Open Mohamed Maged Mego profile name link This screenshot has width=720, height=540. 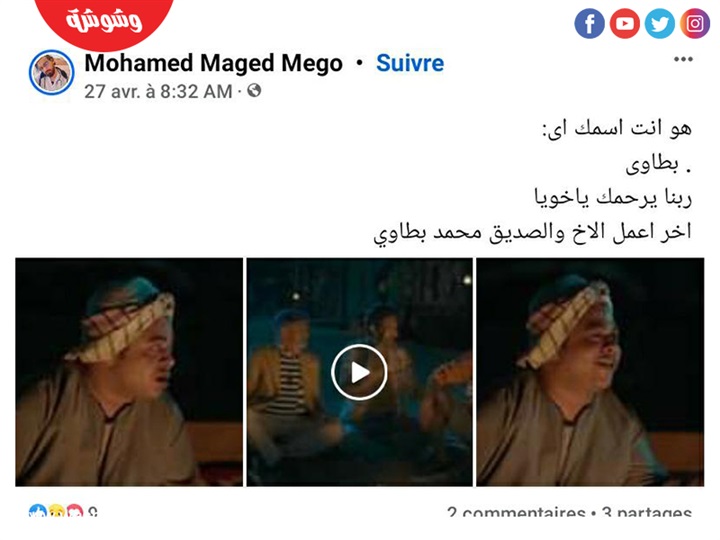214,63
